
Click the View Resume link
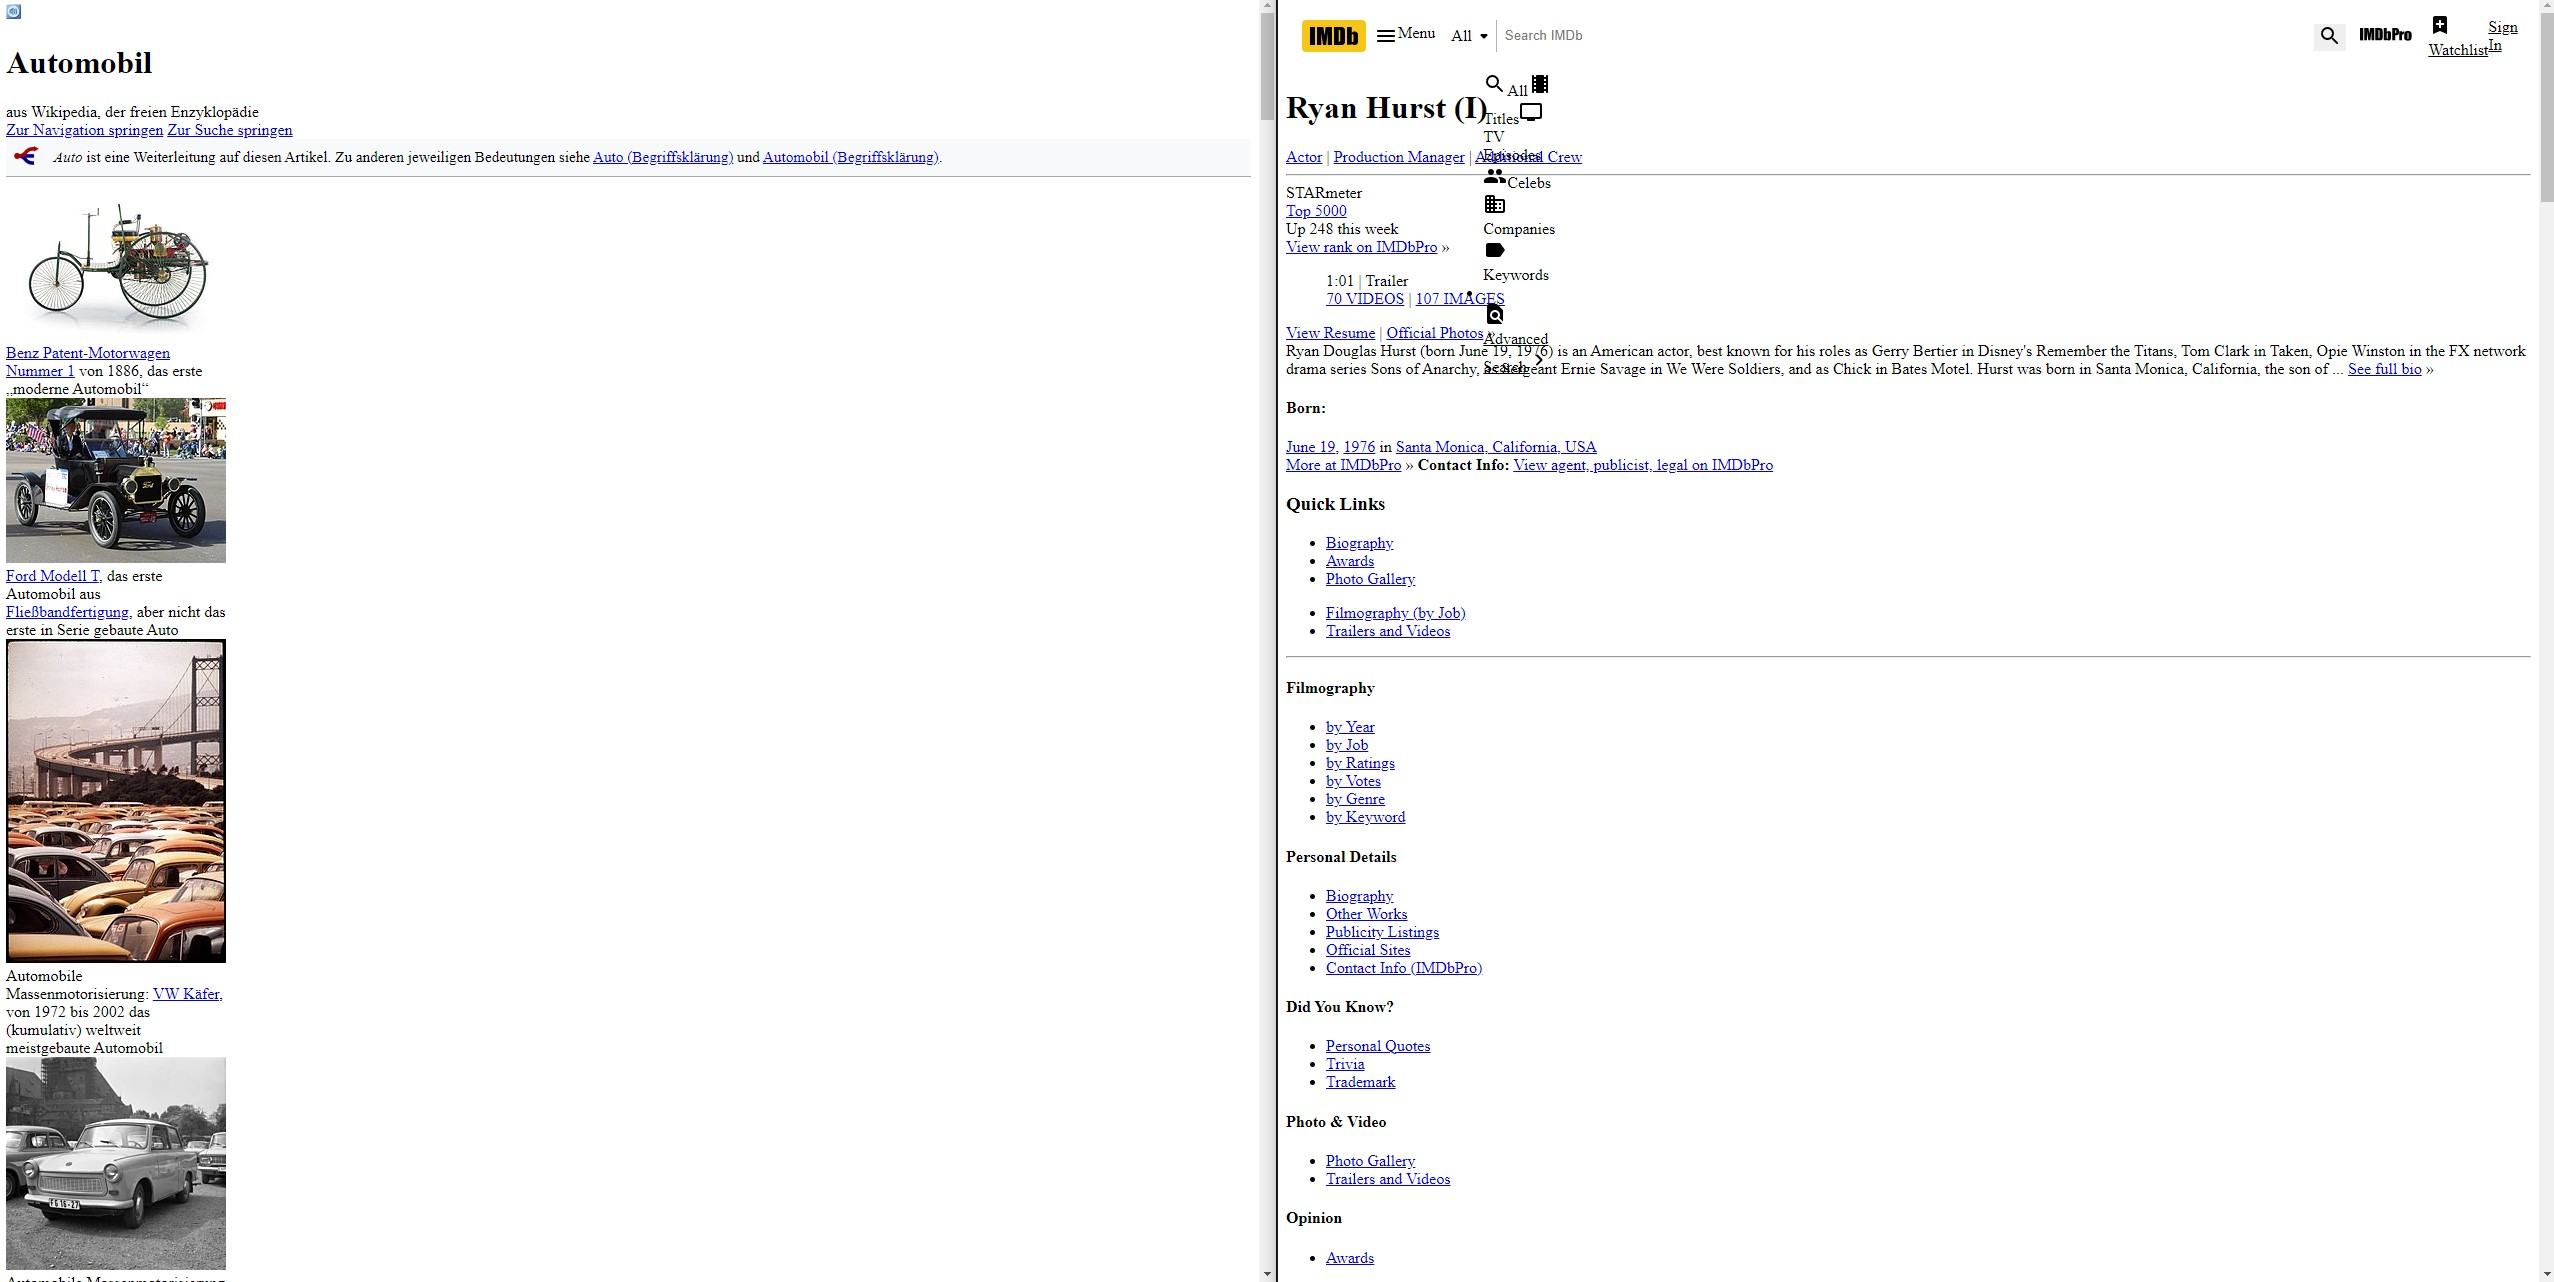1330,333
